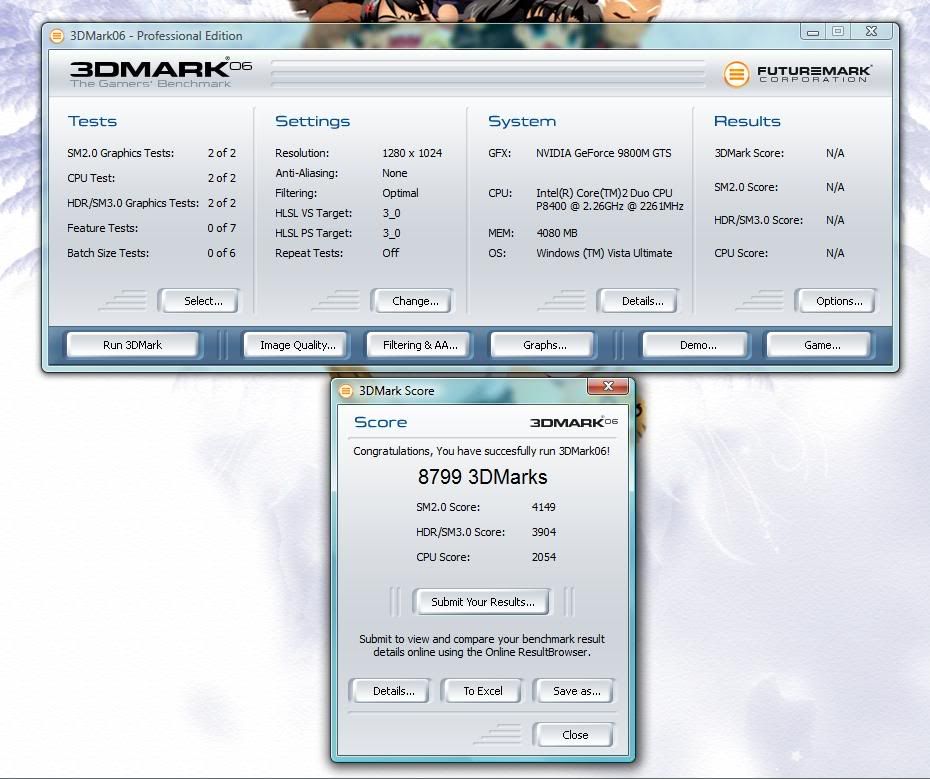Minimize the 3DMark06 main window

tap(813, 32)
